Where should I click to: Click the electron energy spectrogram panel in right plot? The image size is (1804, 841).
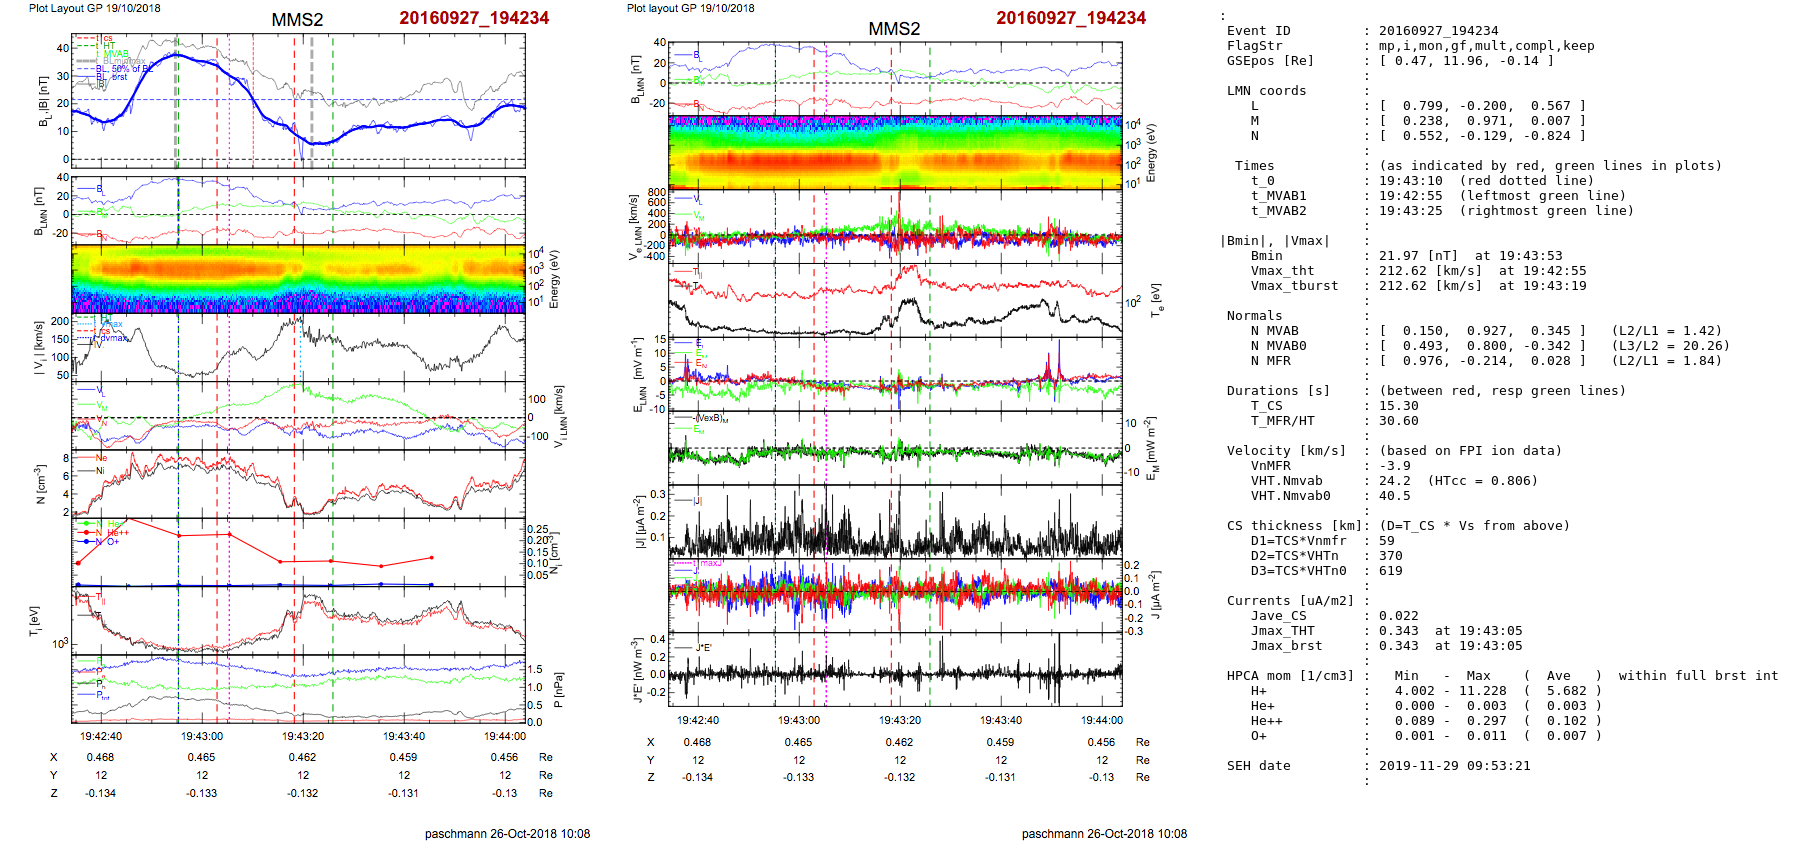pyautogui.click(x=895, y=152)
